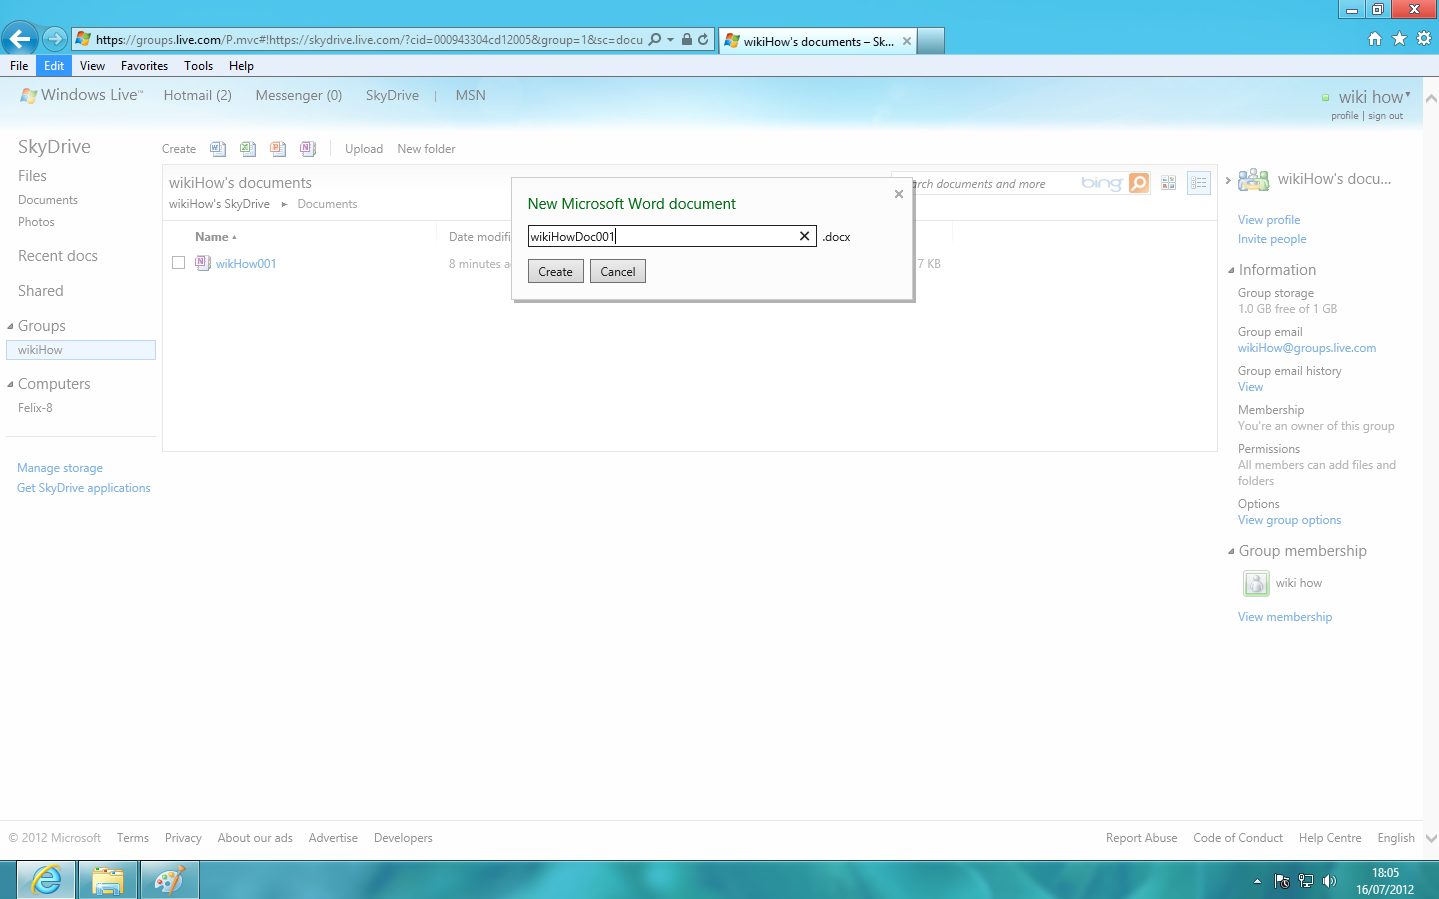The image size is (1439, 899).
Task: Open the Tools menu
Action: tap(198, 66)
